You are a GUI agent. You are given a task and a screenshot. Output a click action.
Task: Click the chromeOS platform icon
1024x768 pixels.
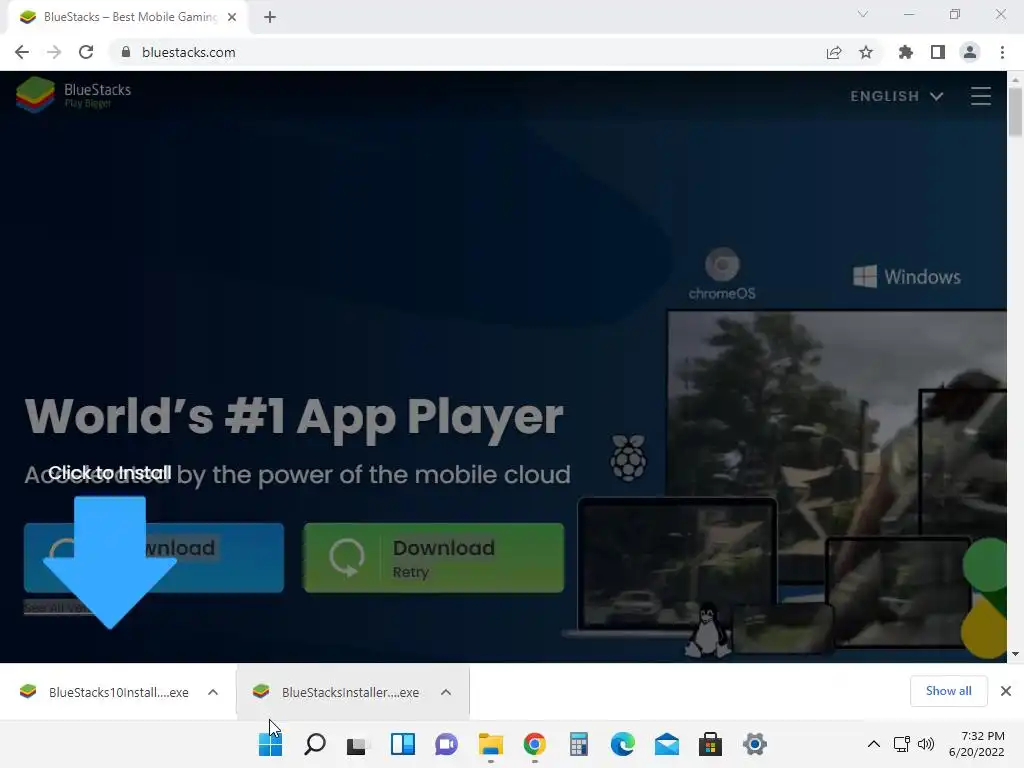coord(722,274)
